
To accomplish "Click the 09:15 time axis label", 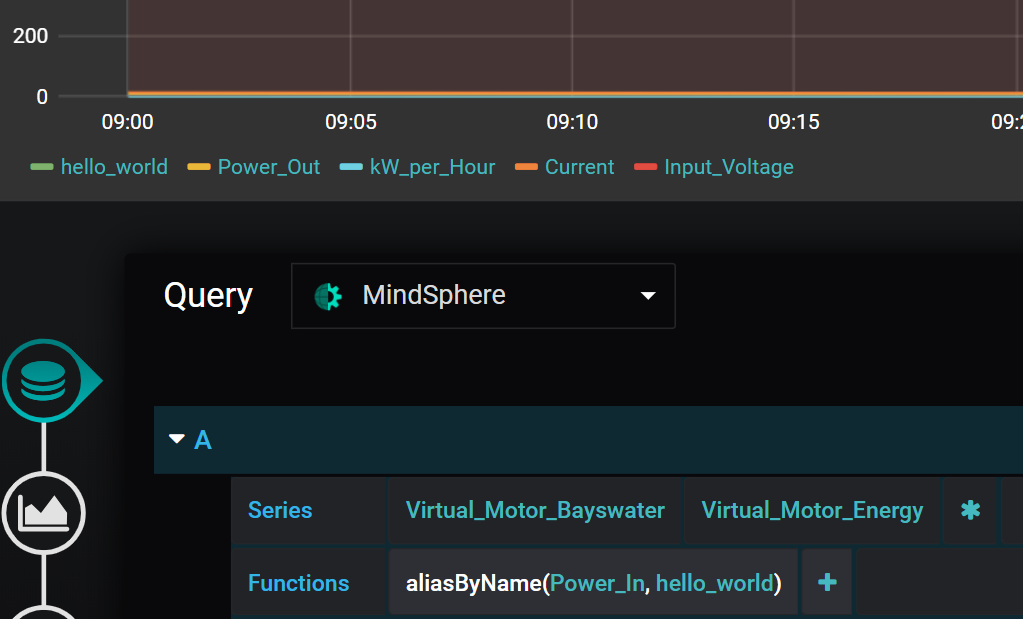I will pyautogui.click(x=793, y=122).
